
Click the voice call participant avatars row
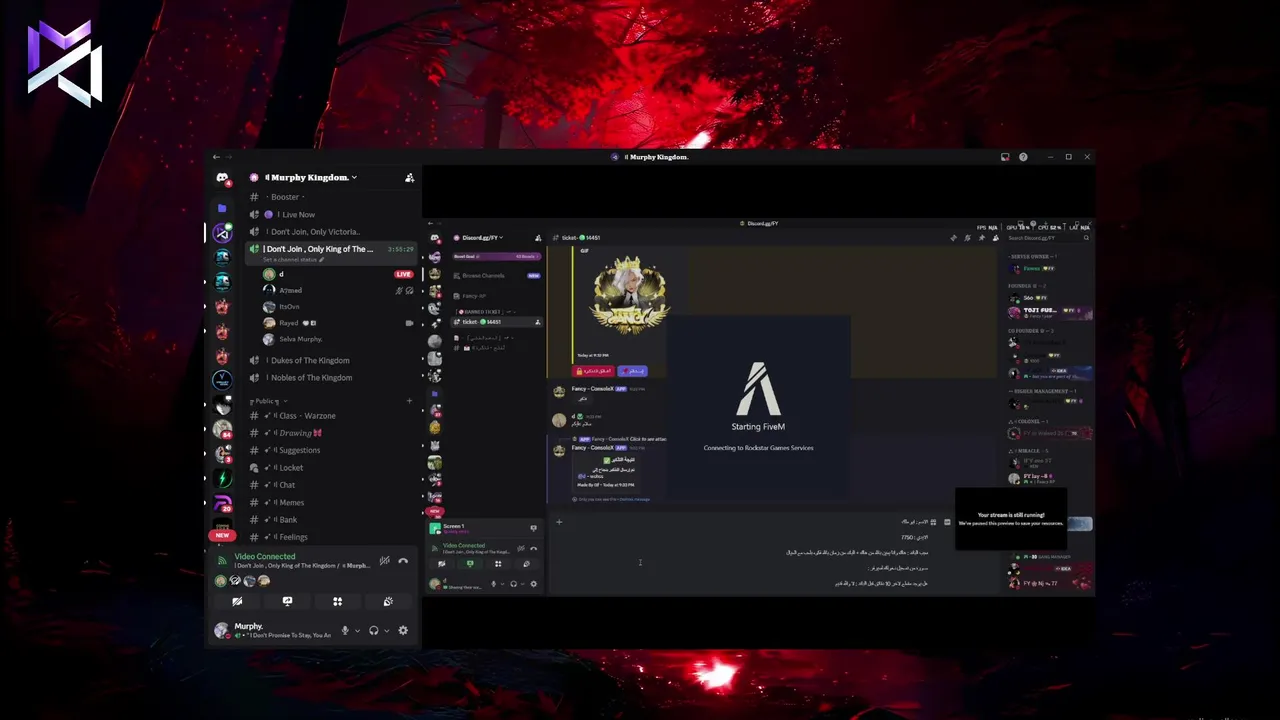(242, 580)
